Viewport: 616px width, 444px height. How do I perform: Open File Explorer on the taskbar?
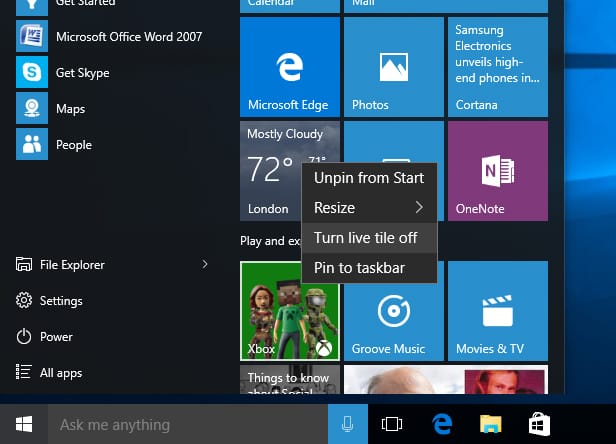tap(491, 424)
